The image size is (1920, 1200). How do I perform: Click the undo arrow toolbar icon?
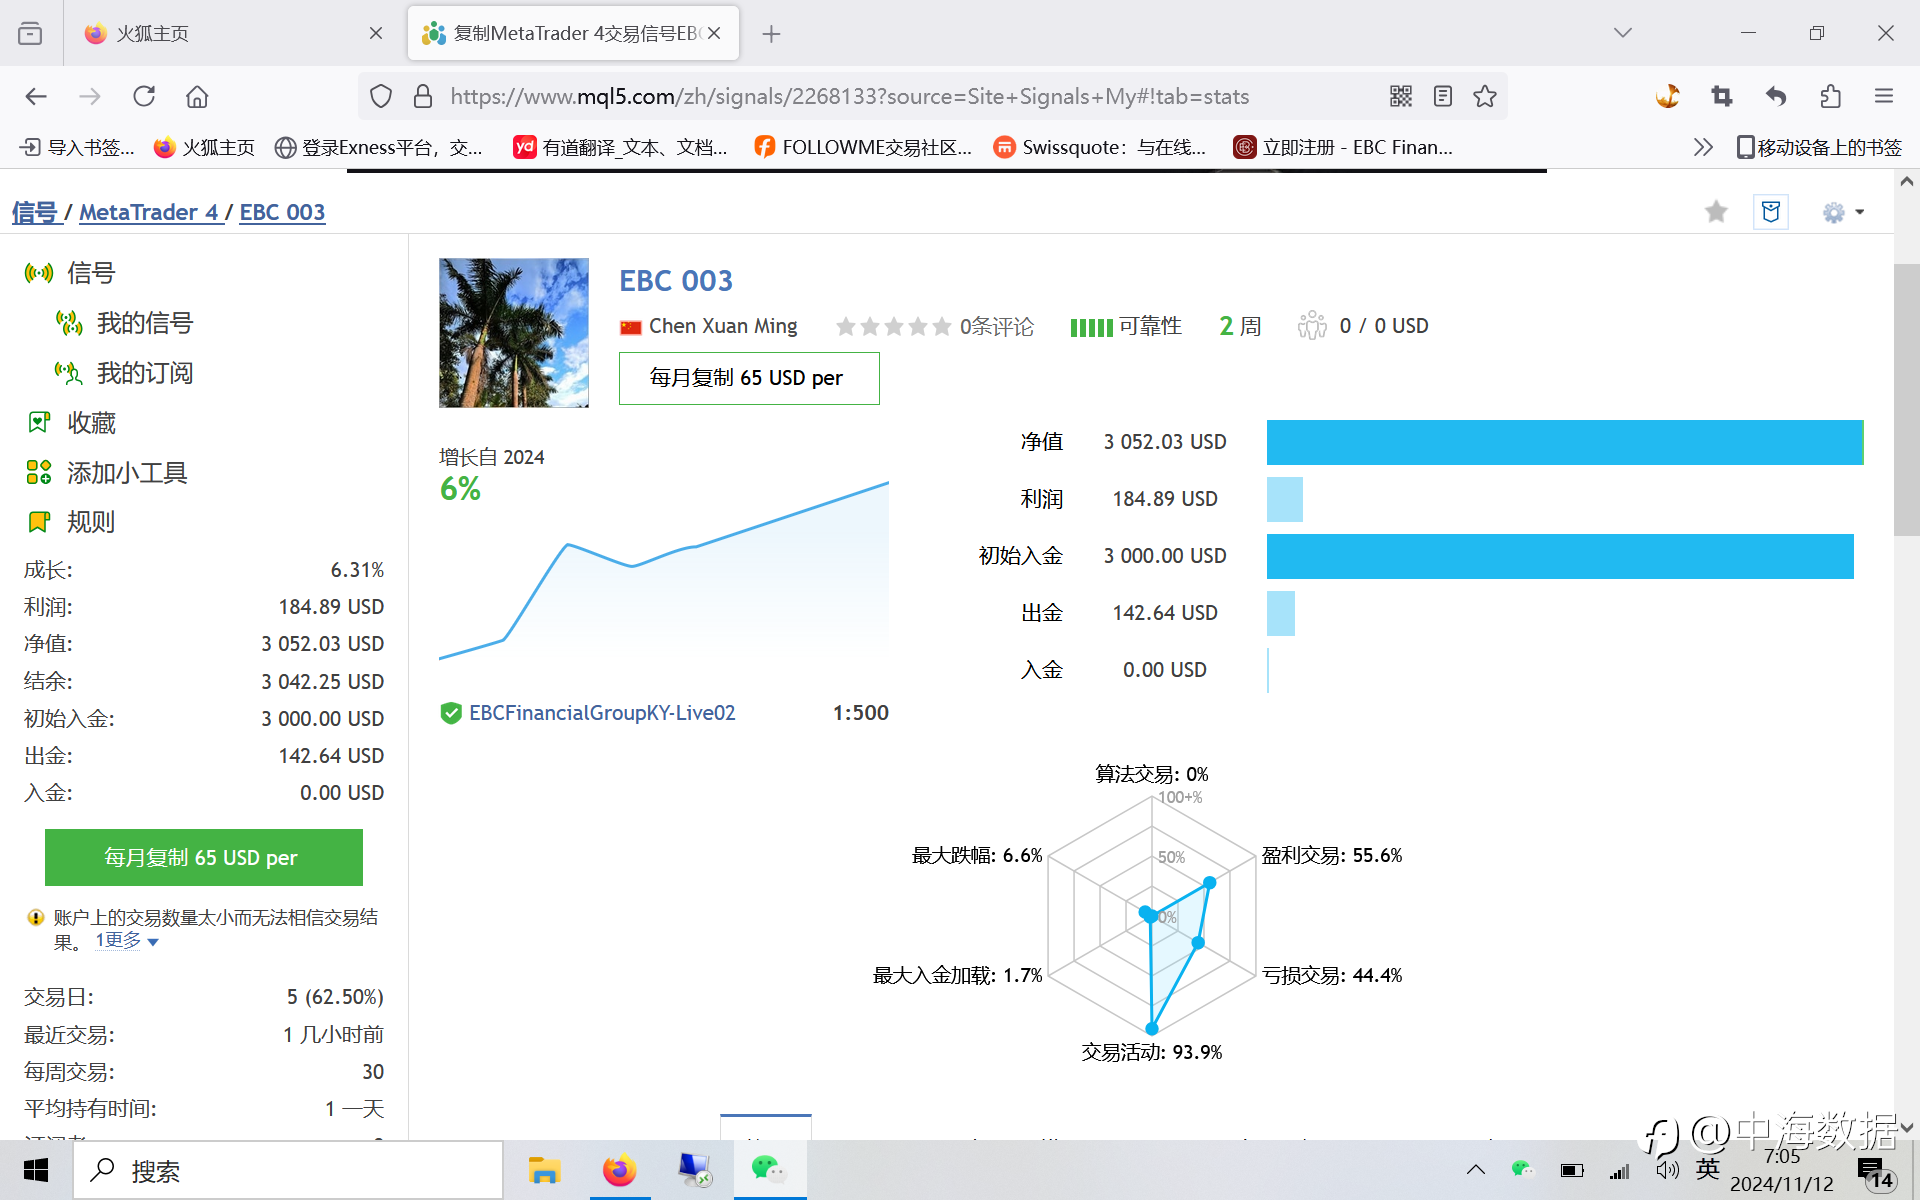(1776, 96)
